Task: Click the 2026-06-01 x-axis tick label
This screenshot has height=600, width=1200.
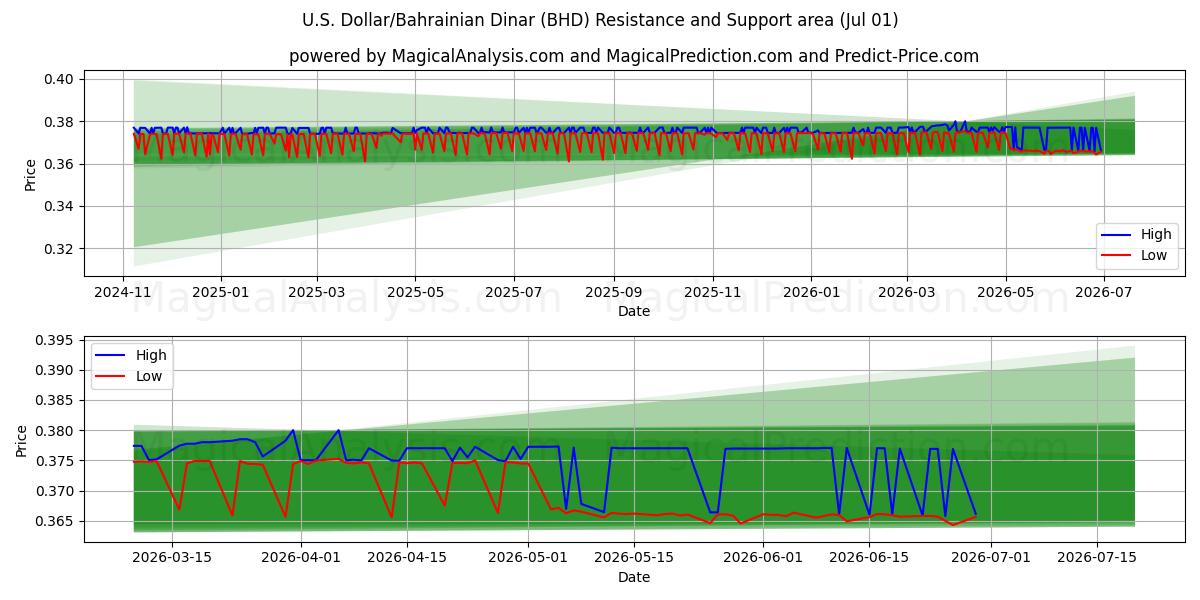Action: 763,559
